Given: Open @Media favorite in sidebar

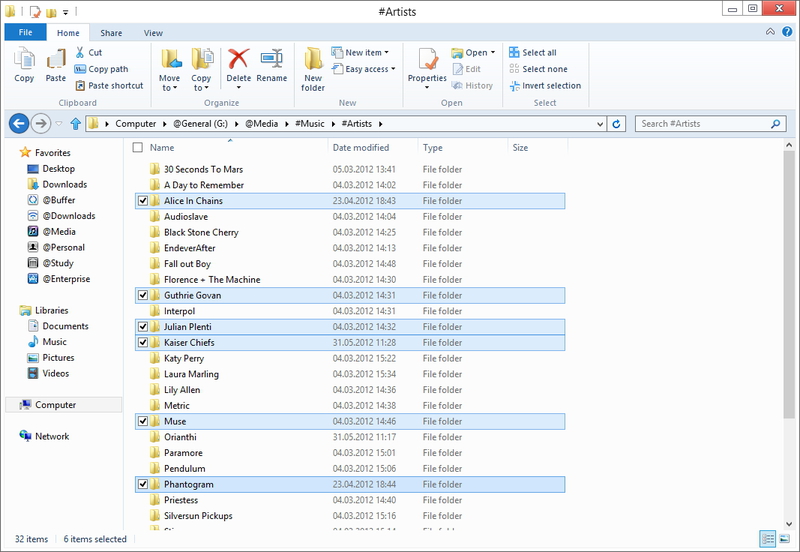Looking at the screenshot, I should click(x=52, y=232).
